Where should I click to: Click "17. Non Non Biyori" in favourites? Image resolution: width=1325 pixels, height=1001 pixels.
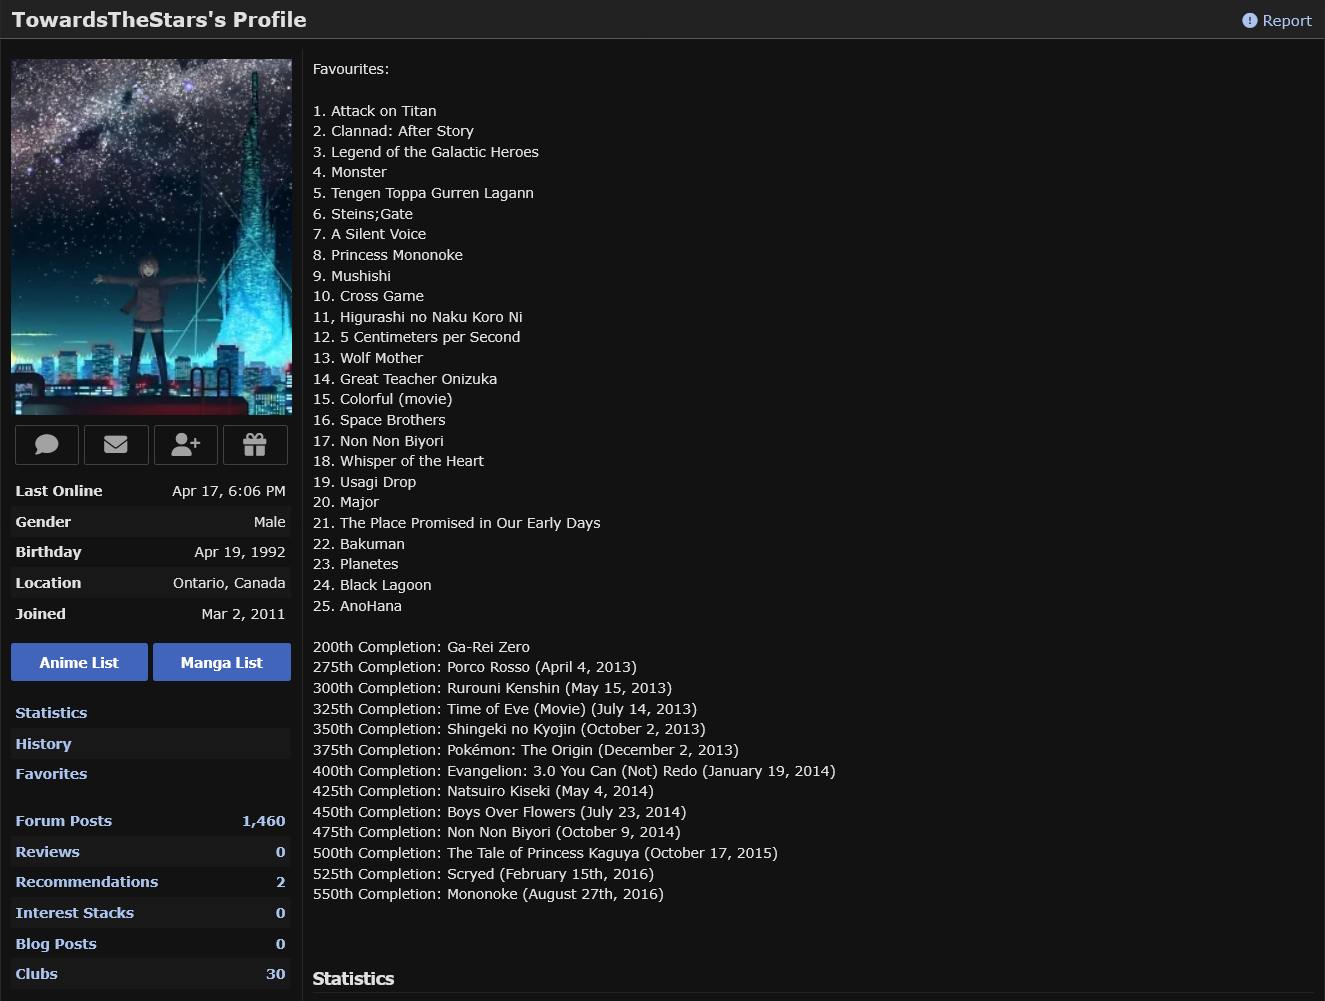pos(378,441)
